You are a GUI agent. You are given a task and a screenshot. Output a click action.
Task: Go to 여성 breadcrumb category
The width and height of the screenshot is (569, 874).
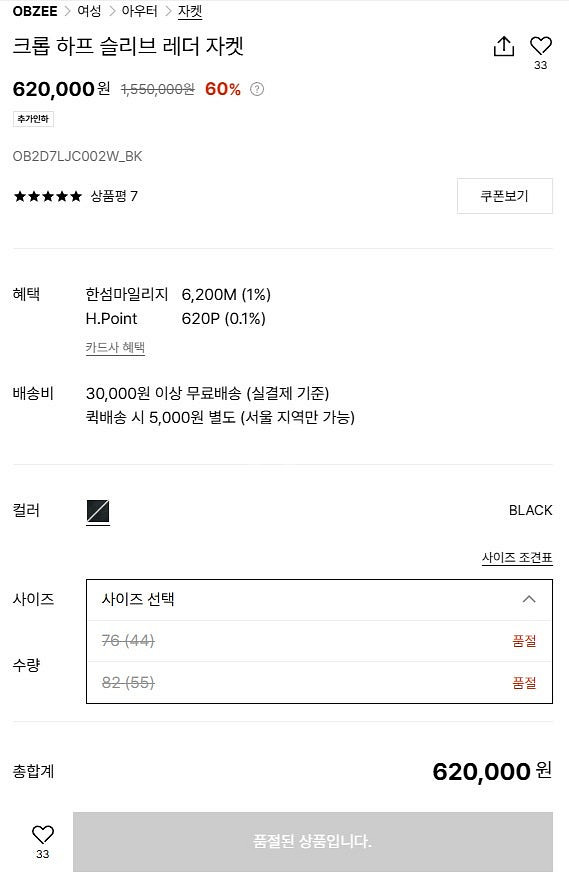pos(89,11)
